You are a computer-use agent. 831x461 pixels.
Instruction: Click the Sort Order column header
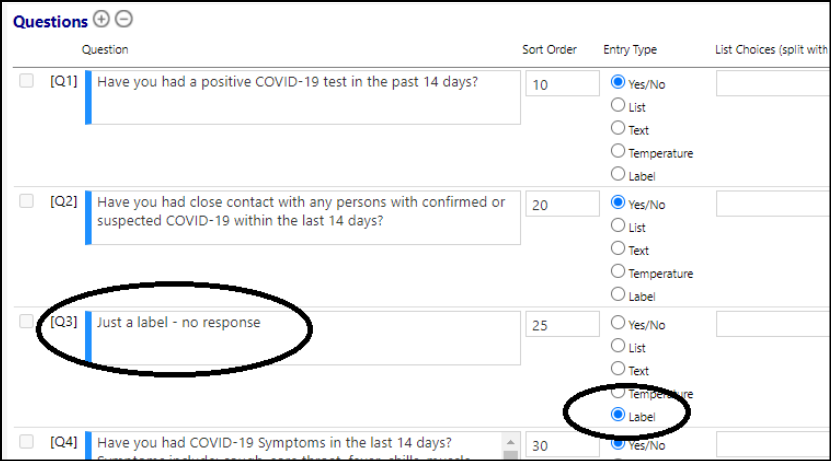tap(549, 50)
